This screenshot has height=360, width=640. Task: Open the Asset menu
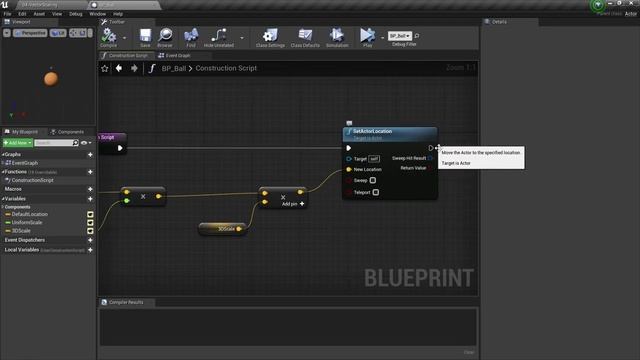tap(39, 14)
